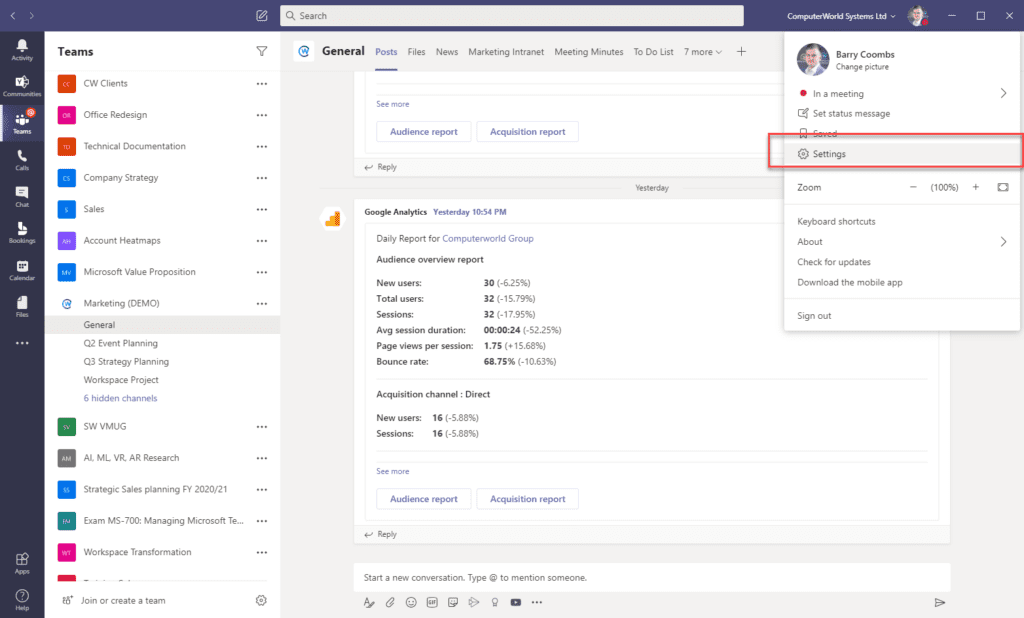This screenshot has width=1024, height=618.
Task: Open Communities in the sidebar
Action: [x=22, y=86]
